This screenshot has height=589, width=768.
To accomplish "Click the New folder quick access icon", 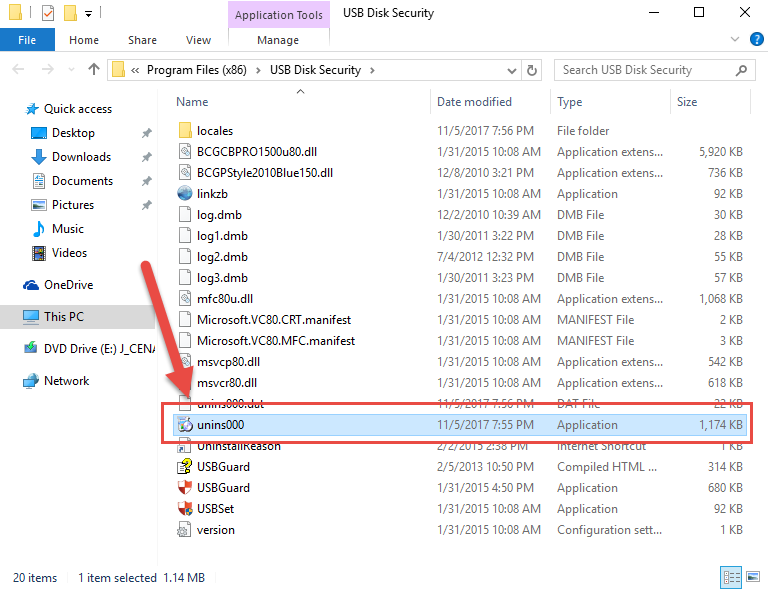I will [x=71, y=13].
